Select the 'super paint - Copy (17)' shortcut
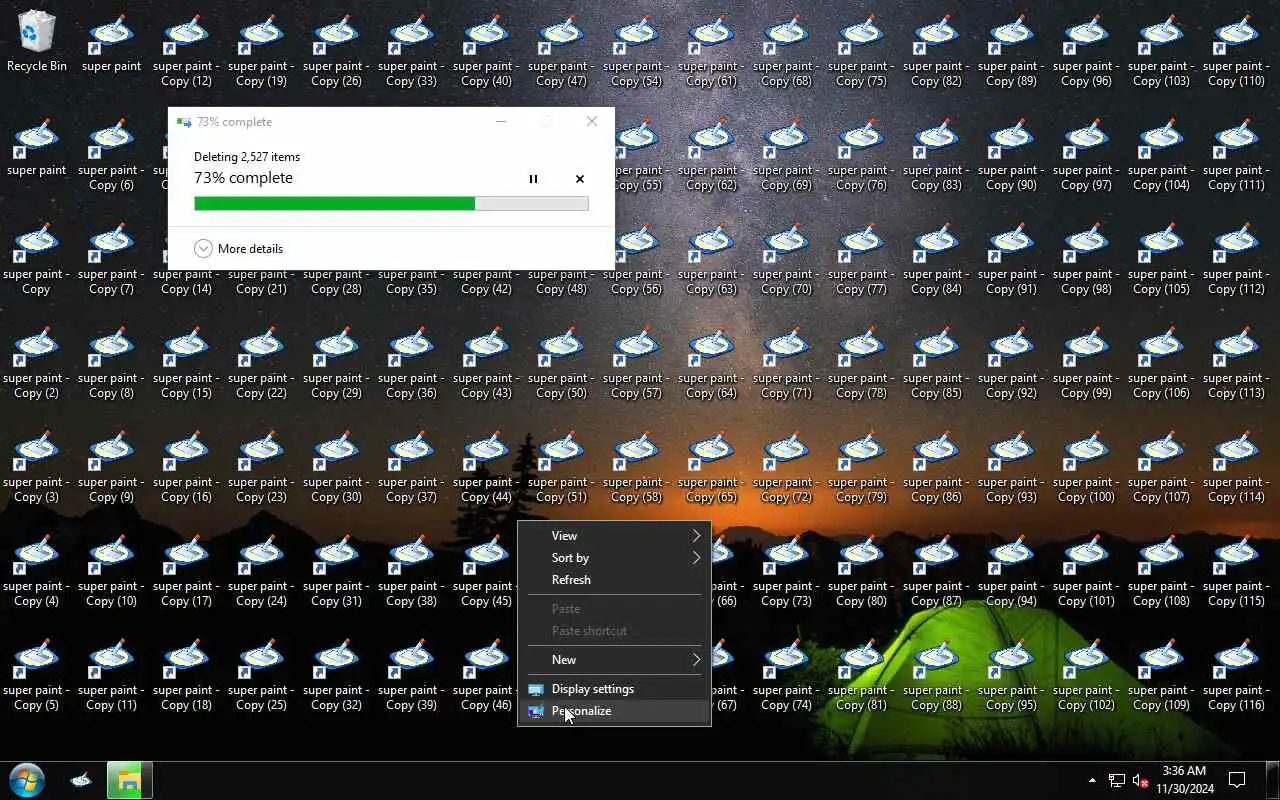Screen dimensions: 1280x800 pos(187,570)
